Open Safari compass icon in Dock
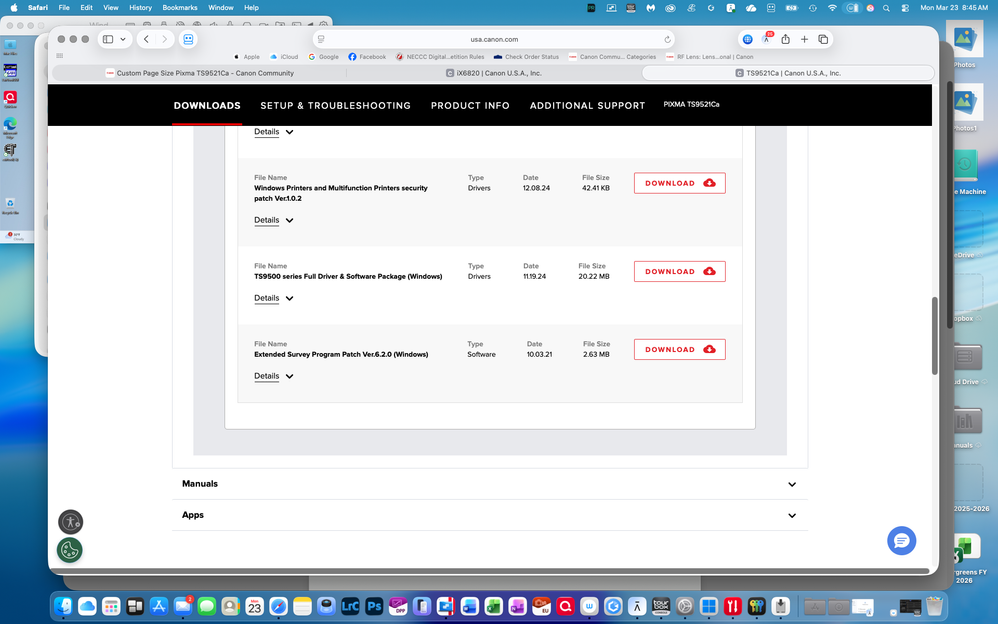Viewport: 998px width, 624px height. coord(278,606)
